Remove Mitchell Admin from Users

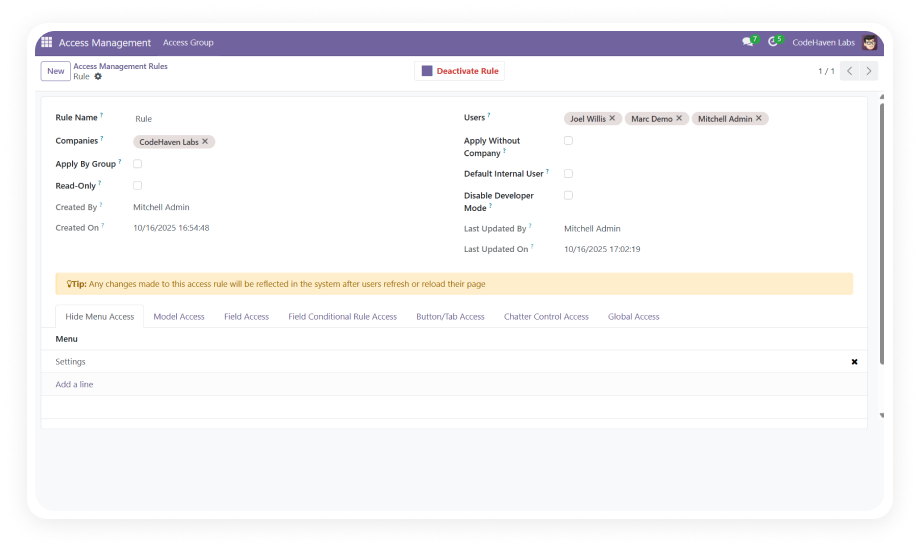[x=759, y=118]
